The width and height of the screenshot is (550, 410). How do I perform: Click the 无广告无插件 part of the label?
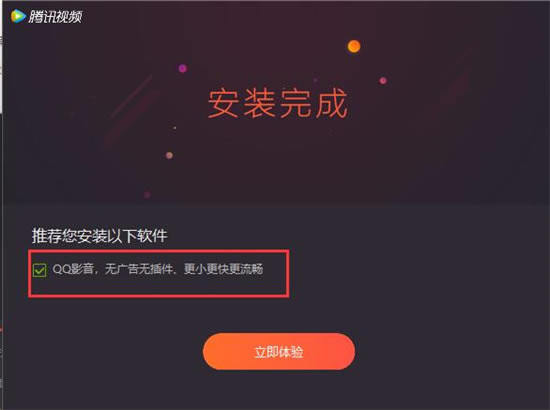139,269
